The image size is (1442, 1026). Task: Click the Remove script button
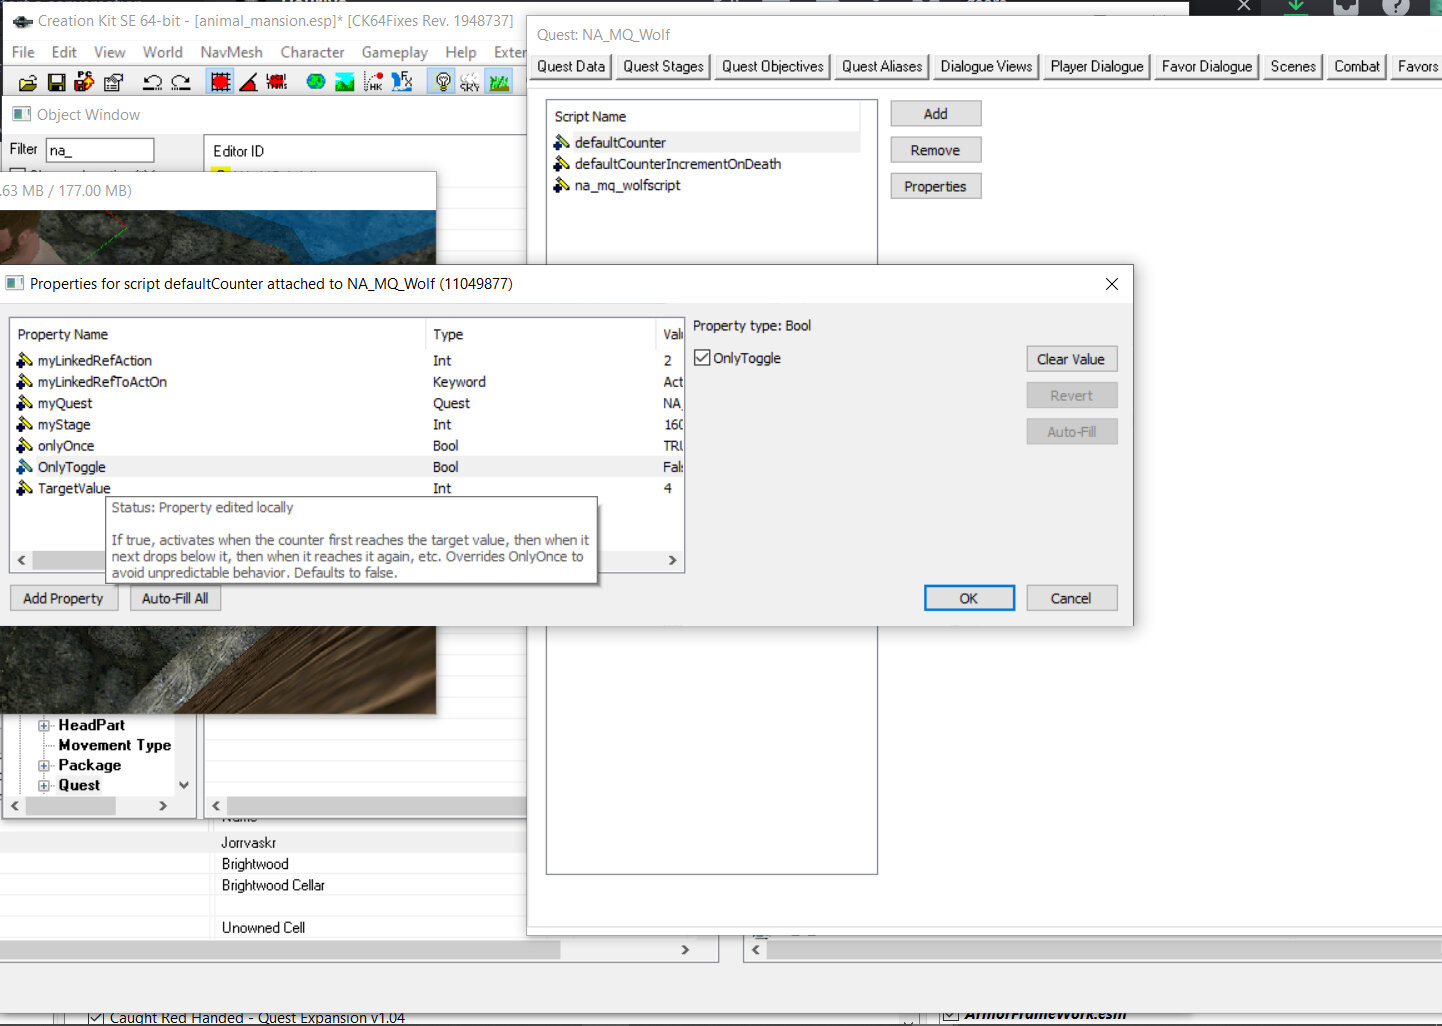click(936, 150)
